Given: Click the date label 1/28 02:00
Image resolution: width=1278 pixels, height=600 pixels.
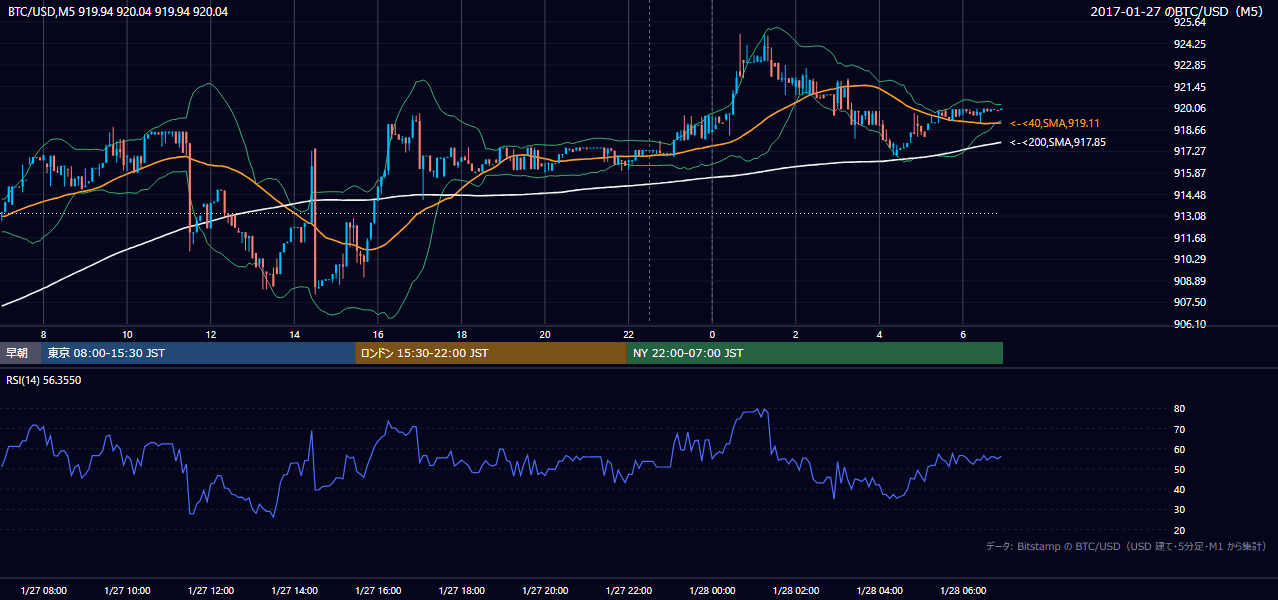Looking at the screenshot, I should coord(796,590).
